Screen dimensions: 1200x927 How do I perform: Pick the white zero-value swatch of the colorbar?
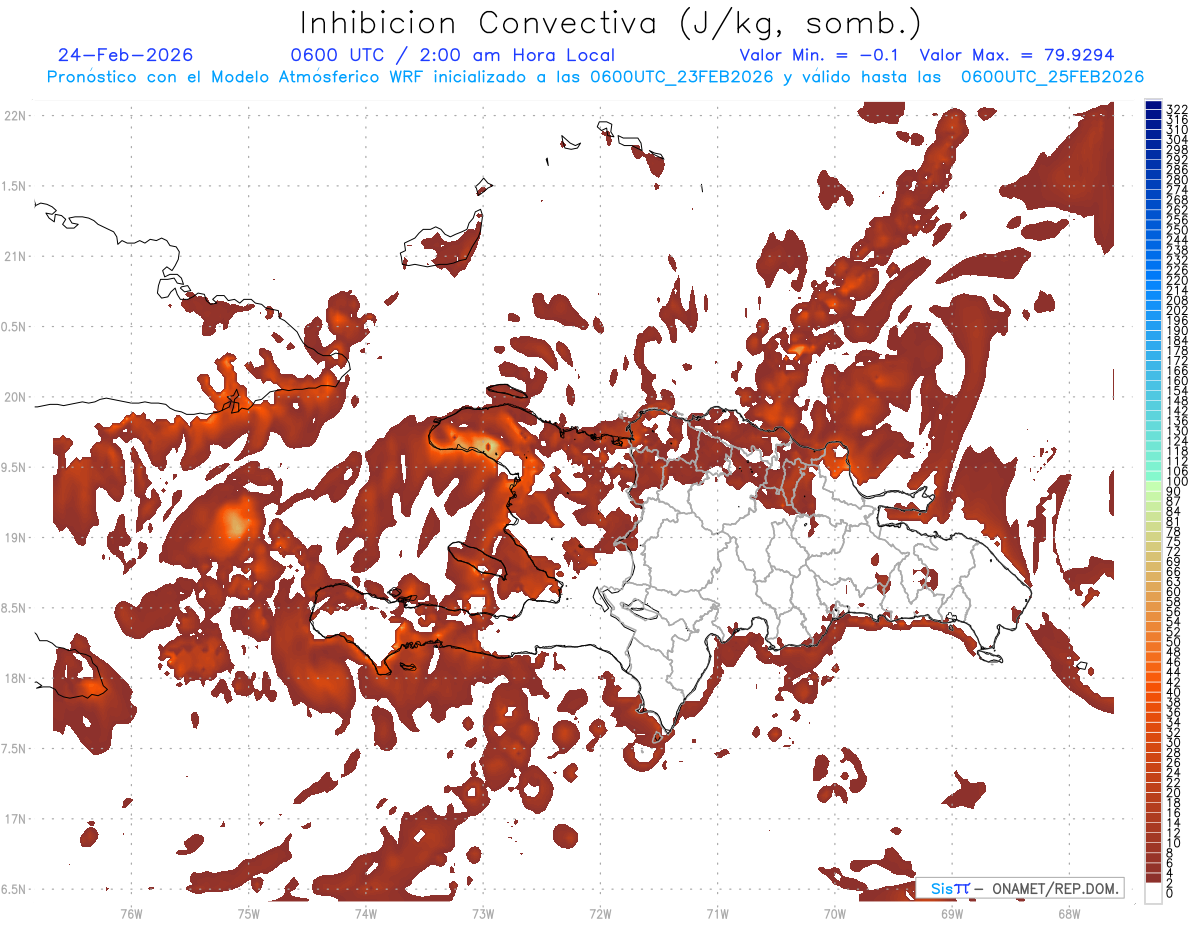coord(1154,894)
